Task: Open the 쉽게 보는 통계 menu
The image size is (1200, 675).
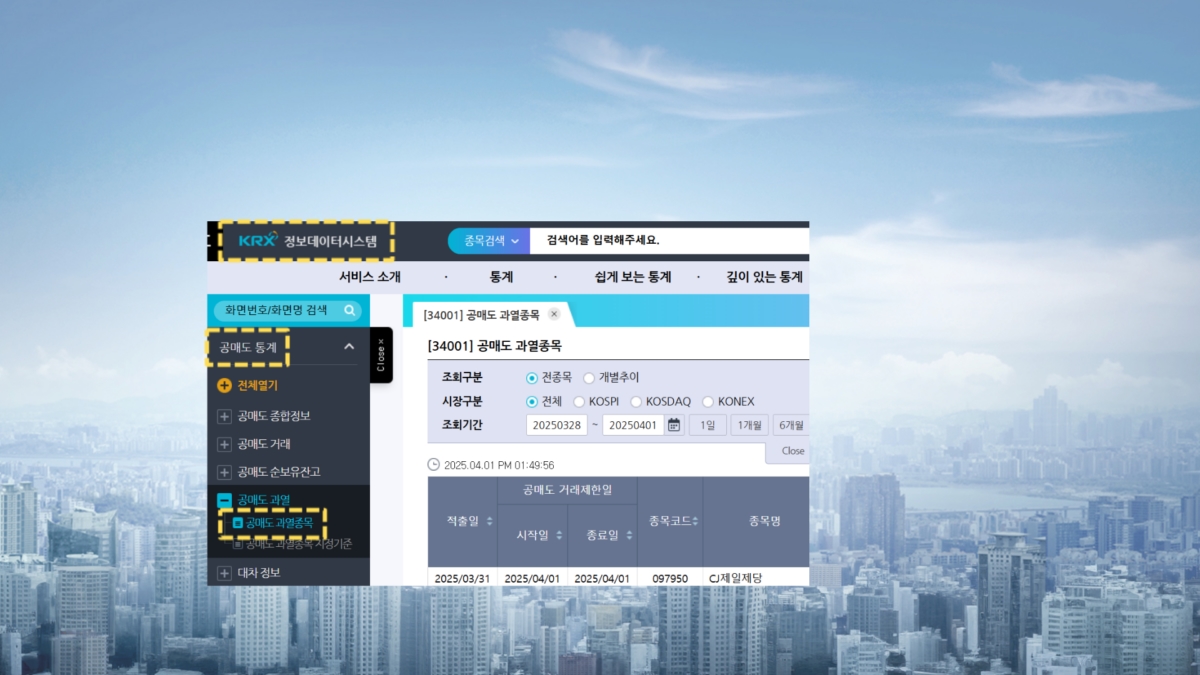Action: 632,277
